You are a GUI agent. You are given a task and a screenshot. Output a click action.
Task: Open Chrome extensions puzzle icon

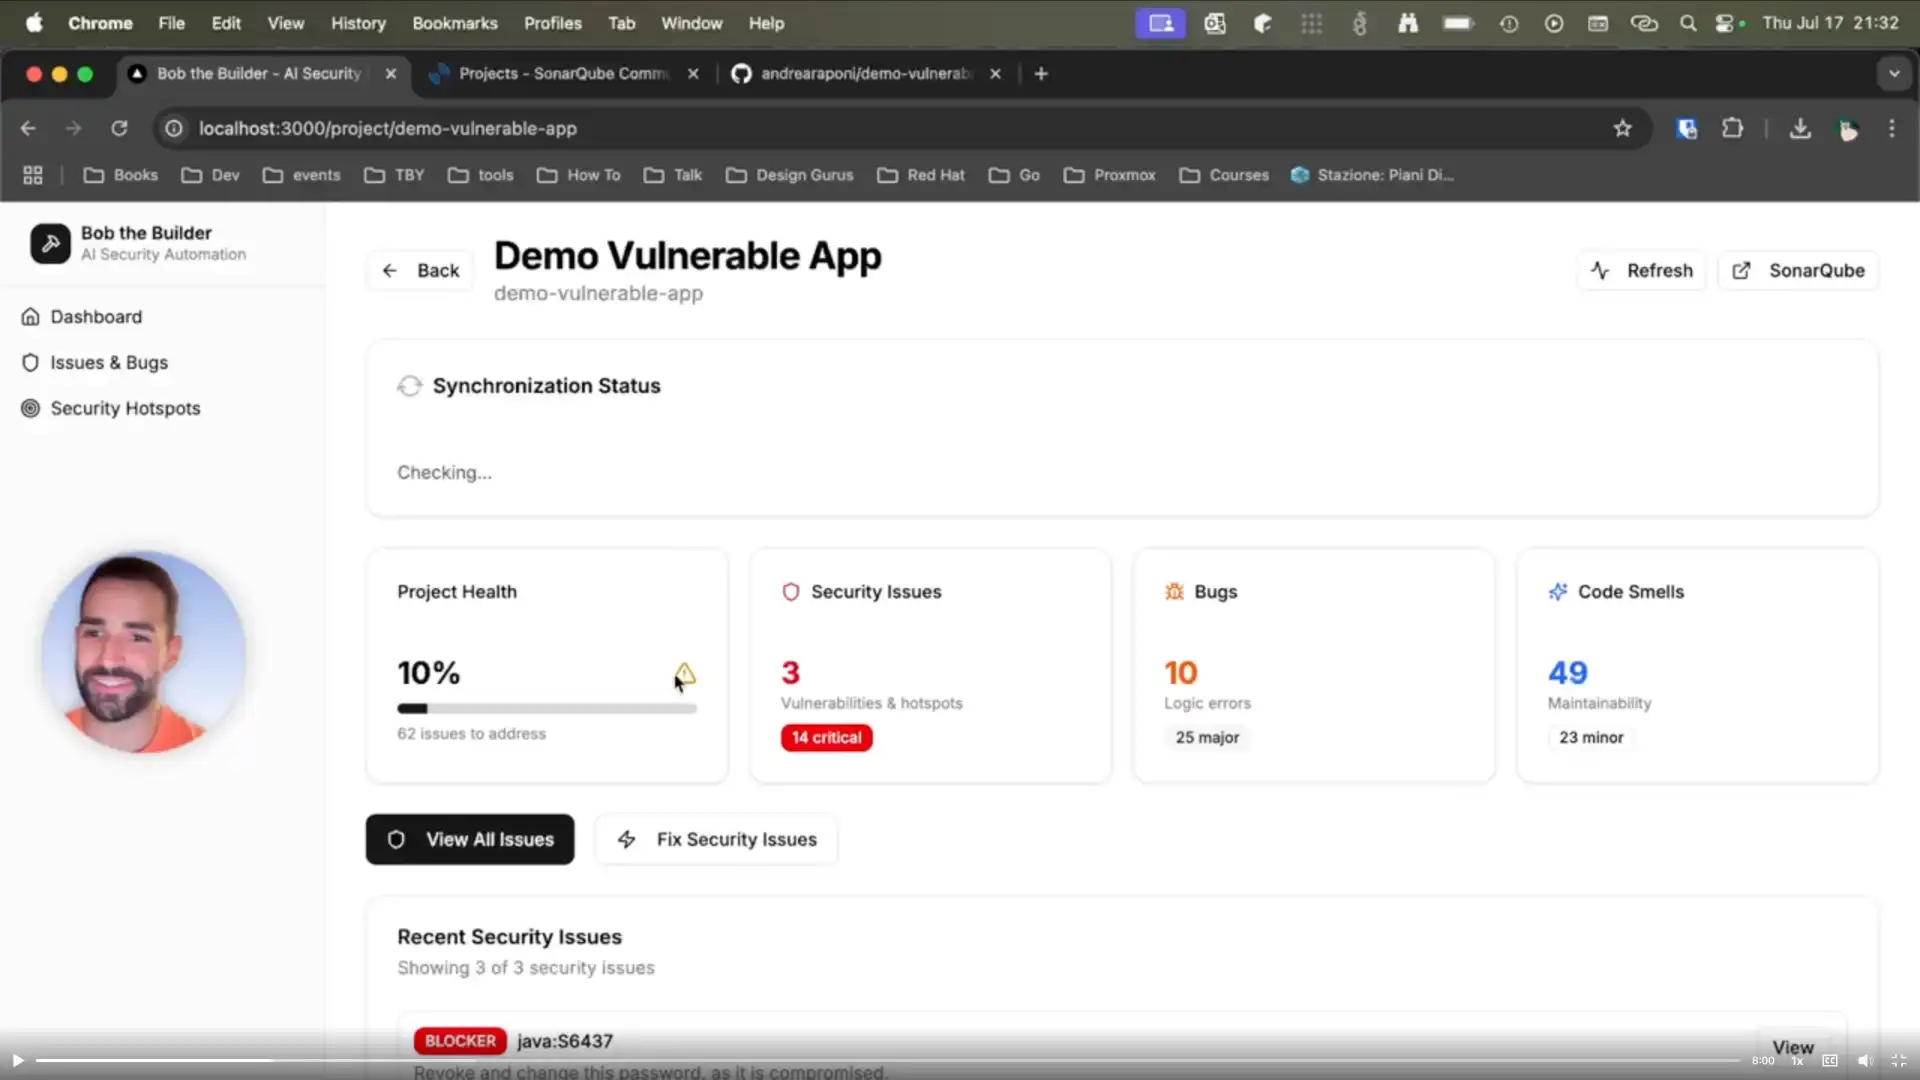(x=1732, y=129)
